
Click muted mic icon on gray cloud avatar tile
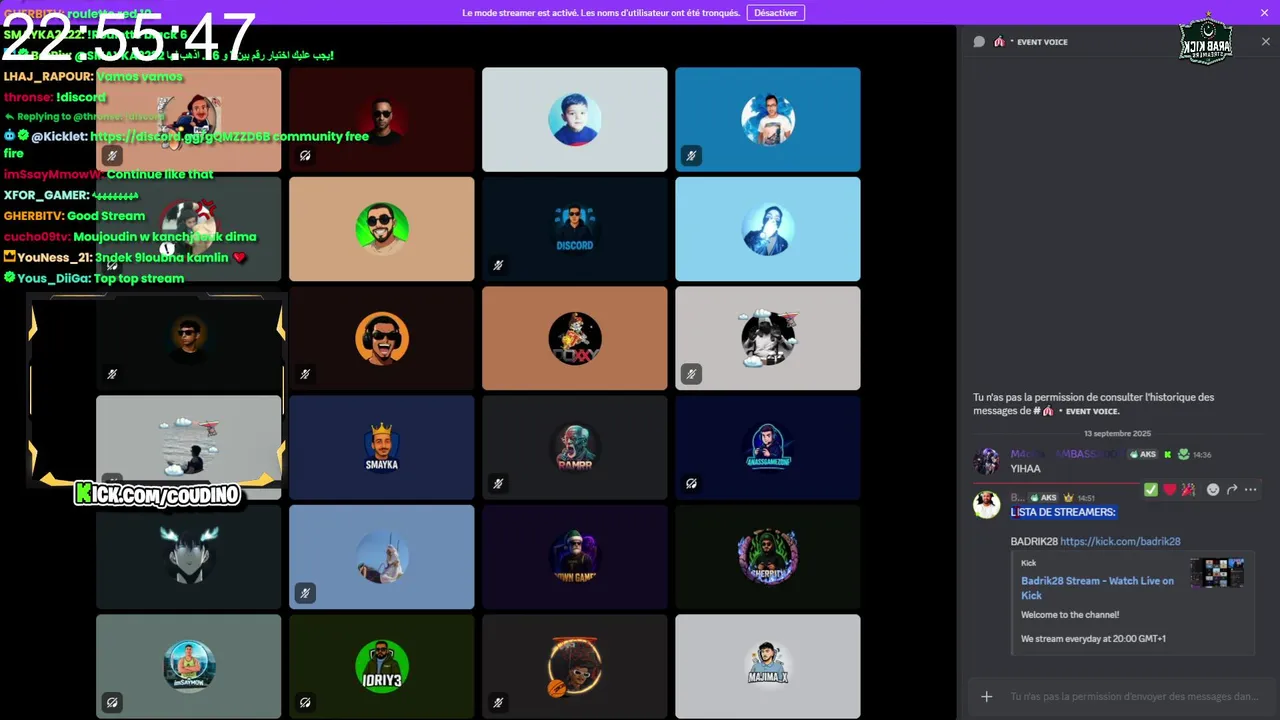click(x=691, y=374)
